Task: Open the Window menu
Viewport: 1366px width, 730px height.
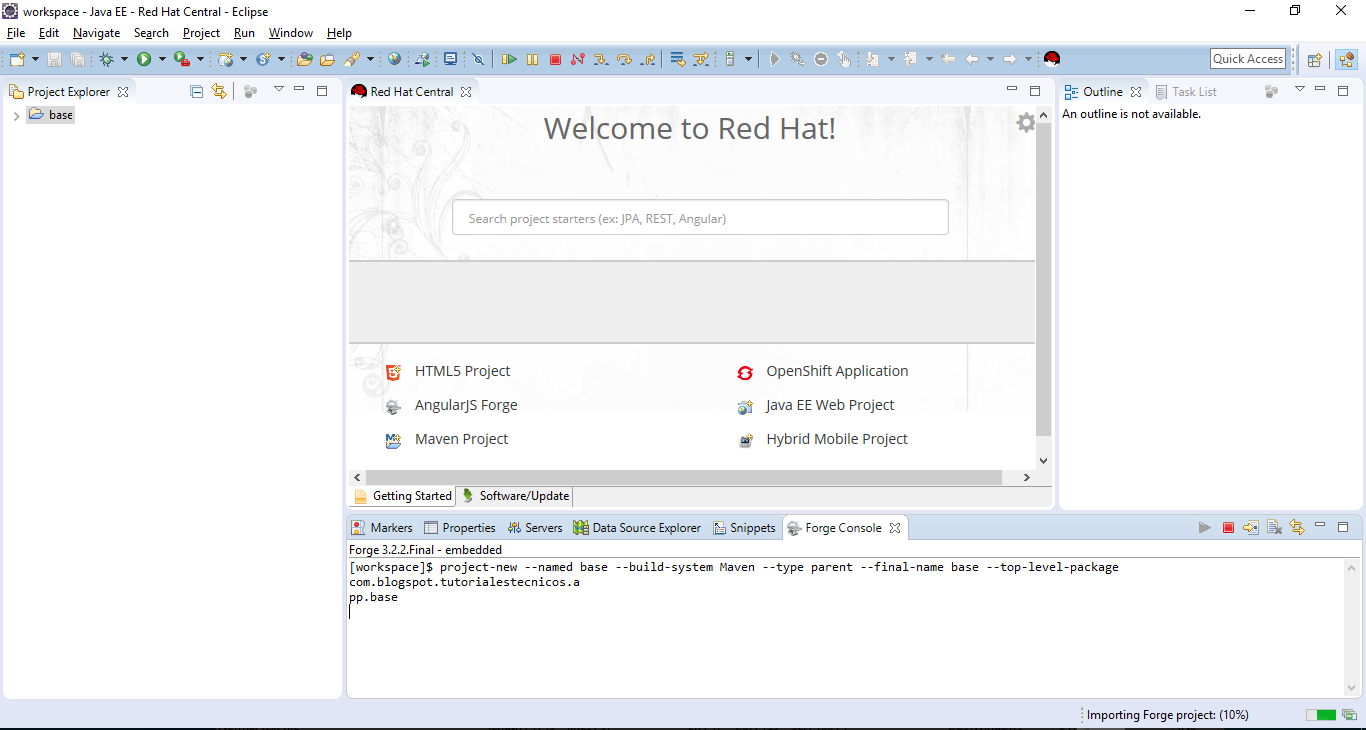Action: [290, 32]
